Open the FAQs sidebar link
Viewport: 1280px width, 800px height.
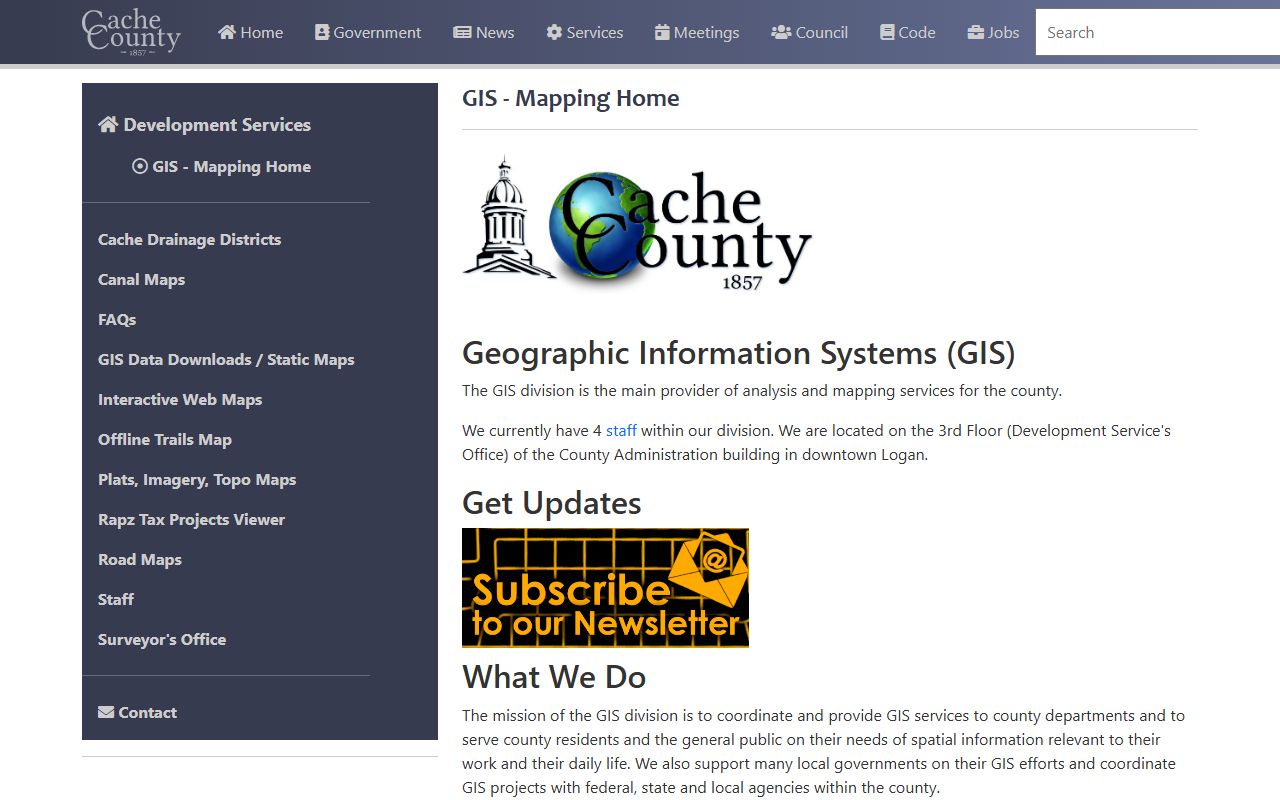117,319
